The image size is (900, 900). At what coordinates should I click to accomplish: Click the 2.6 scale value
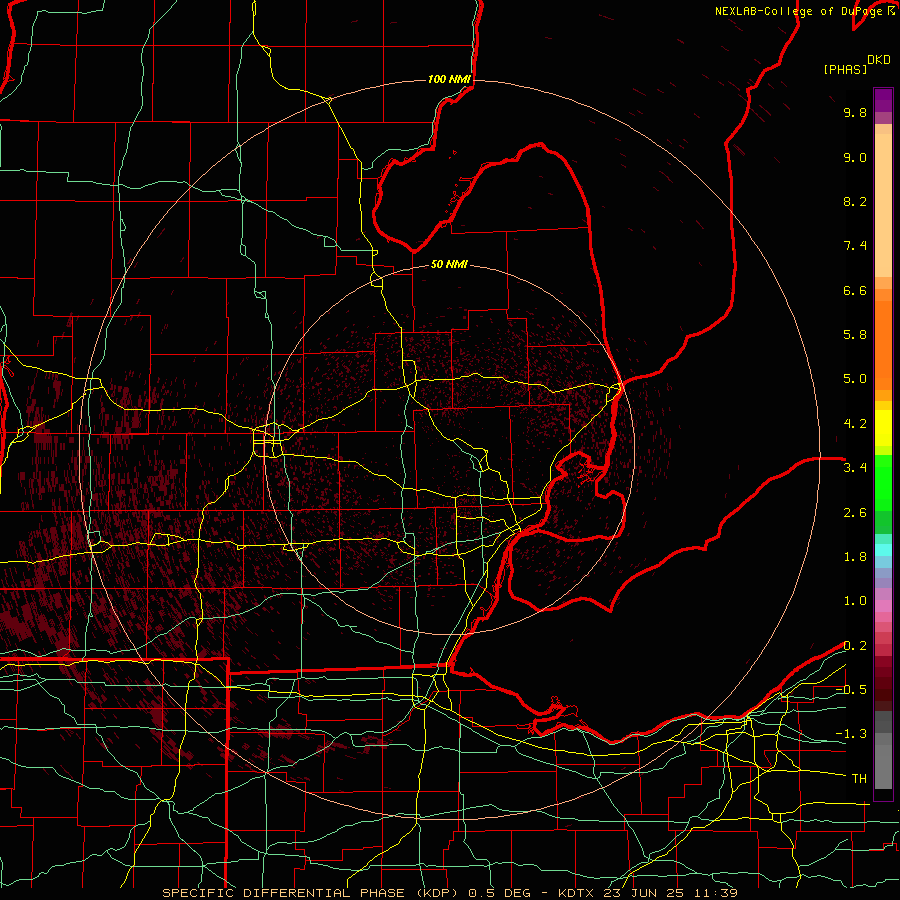(855, 513)
